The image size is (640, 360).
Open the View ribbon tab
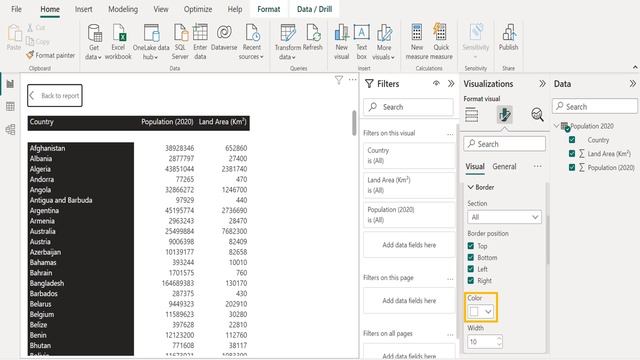[160, 9]
